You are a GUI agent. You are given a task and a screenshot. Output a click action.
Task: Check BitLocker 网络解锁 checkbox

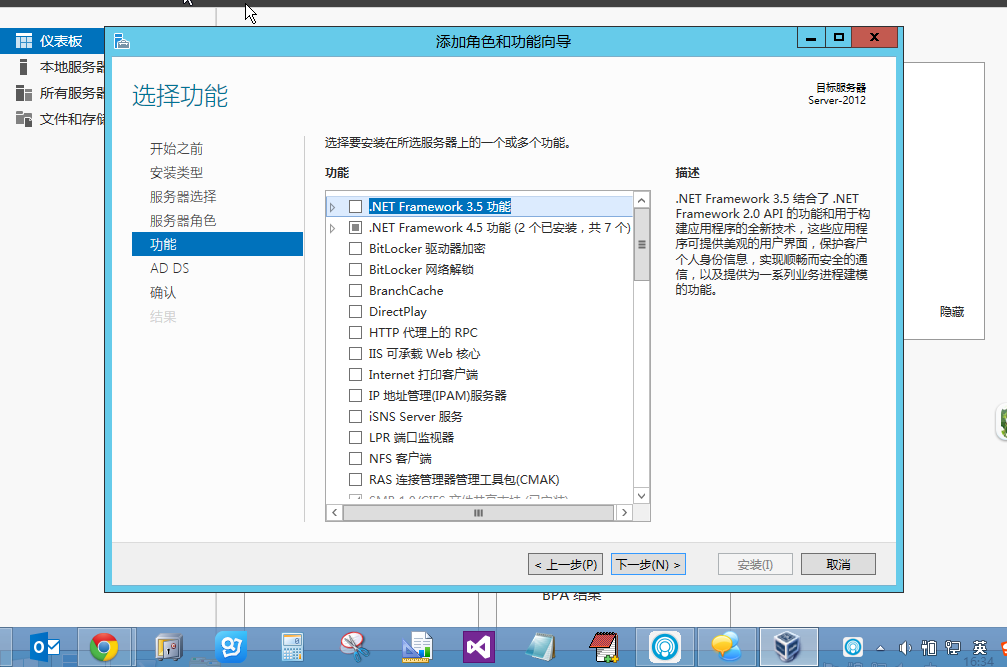355,270
